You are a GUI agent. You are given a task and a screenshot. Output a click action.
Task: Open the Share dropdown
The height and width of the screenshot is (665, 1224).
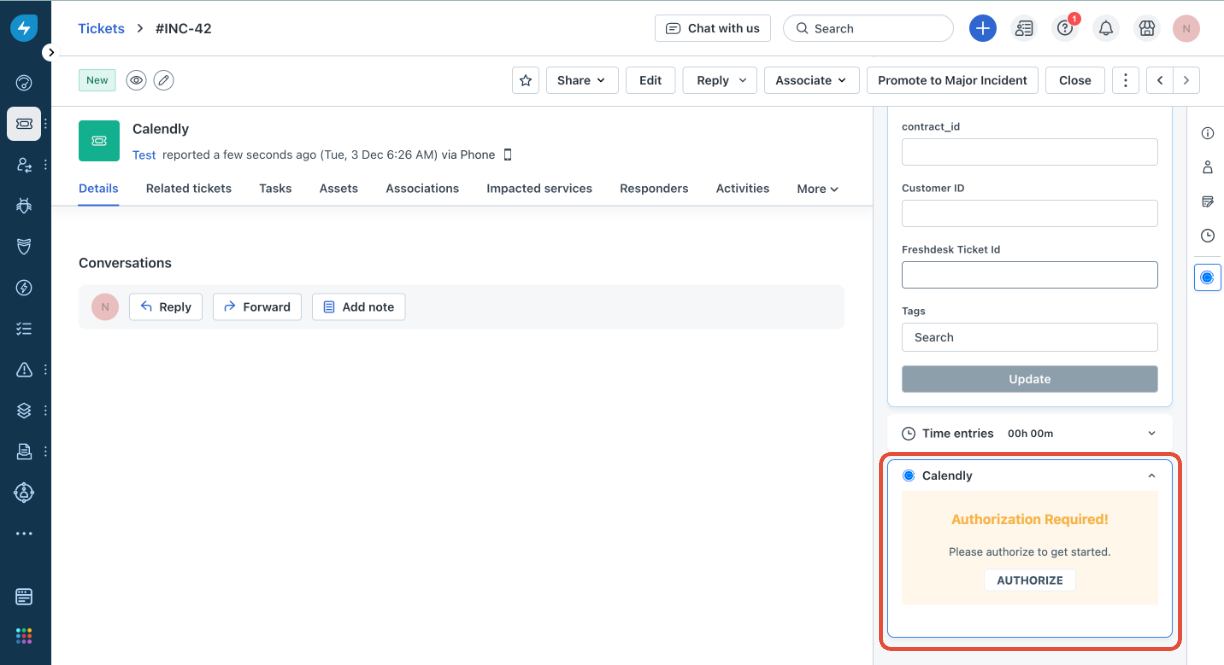(x=582, y=80)
